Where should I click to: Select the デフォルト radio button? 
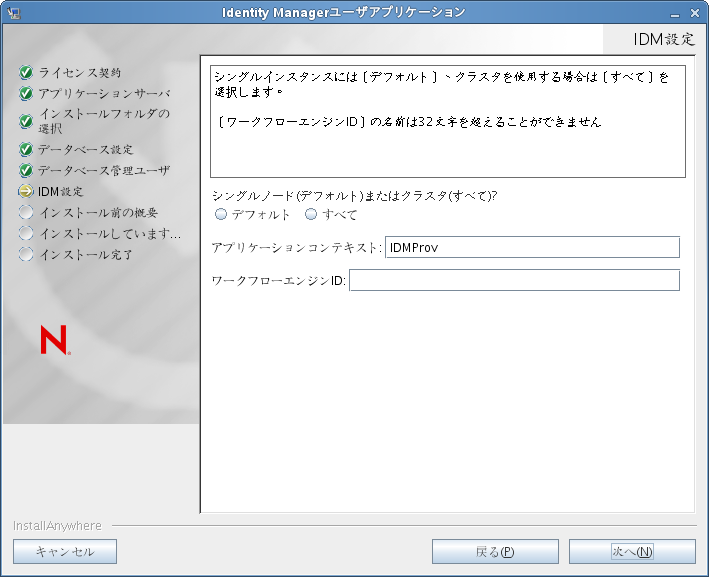click(x=221, y=214)
